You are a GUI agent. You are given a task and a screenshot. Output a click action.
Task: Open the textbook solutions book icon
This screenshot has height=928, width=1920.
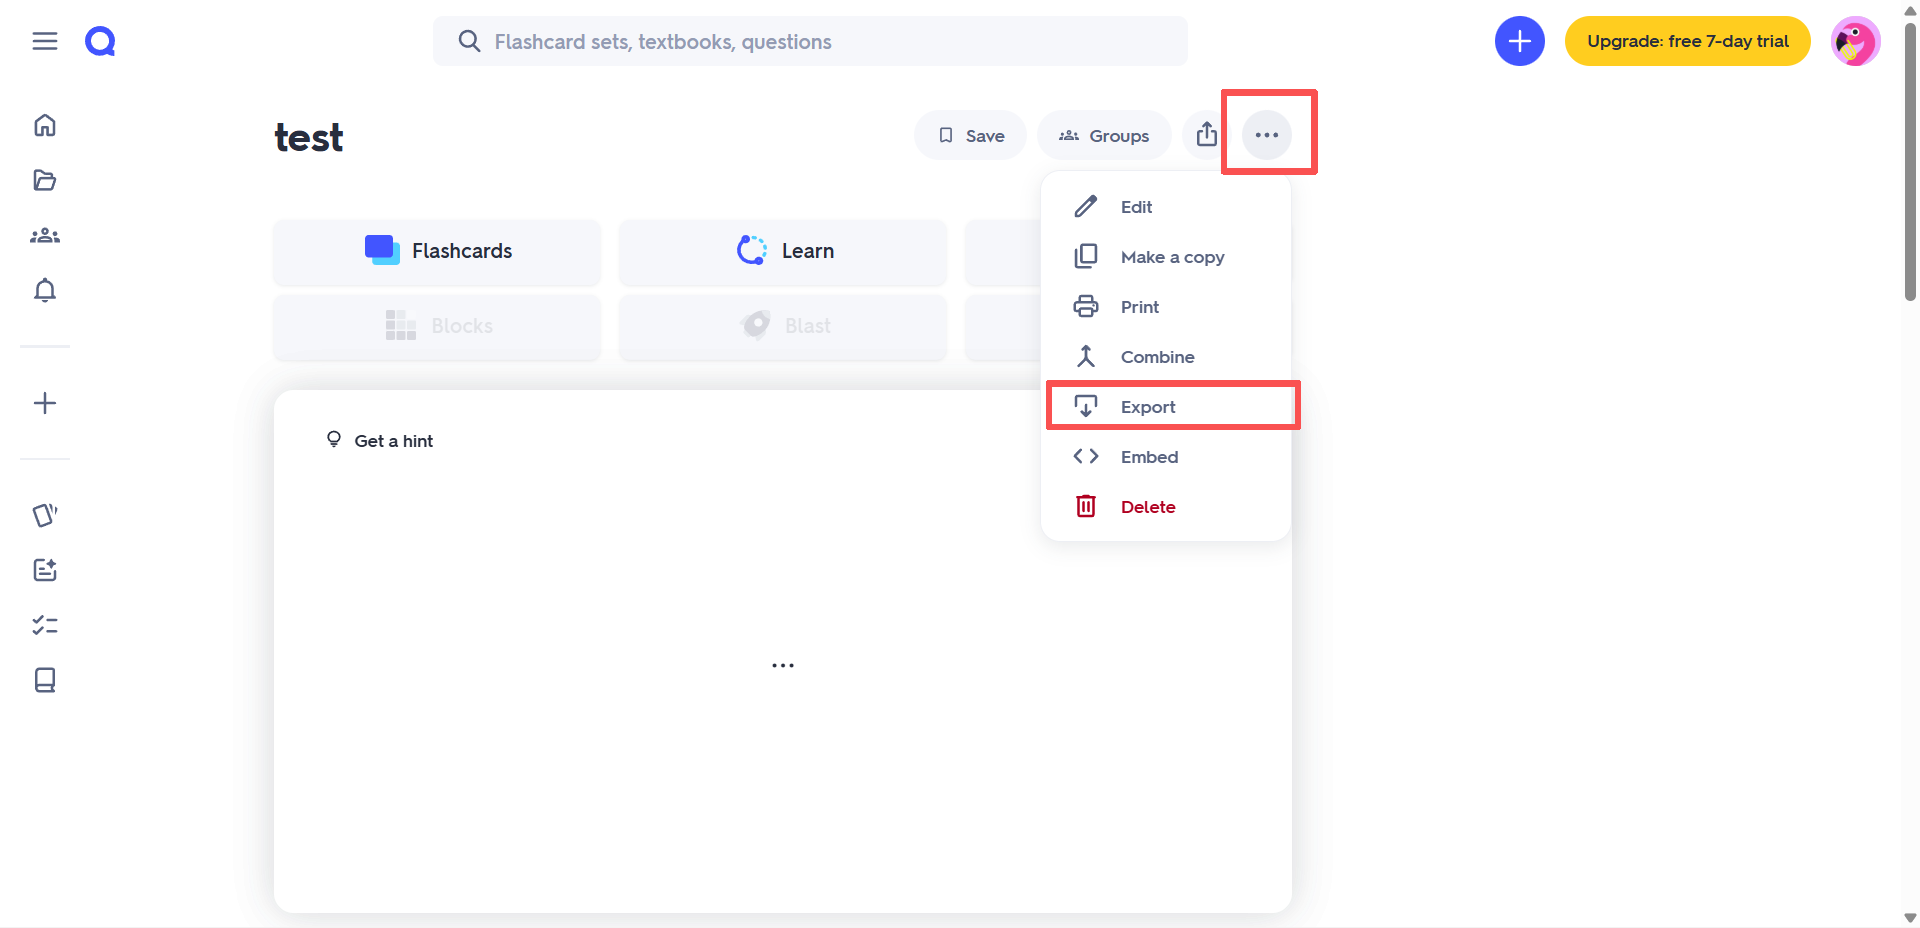tap(45, 680)
